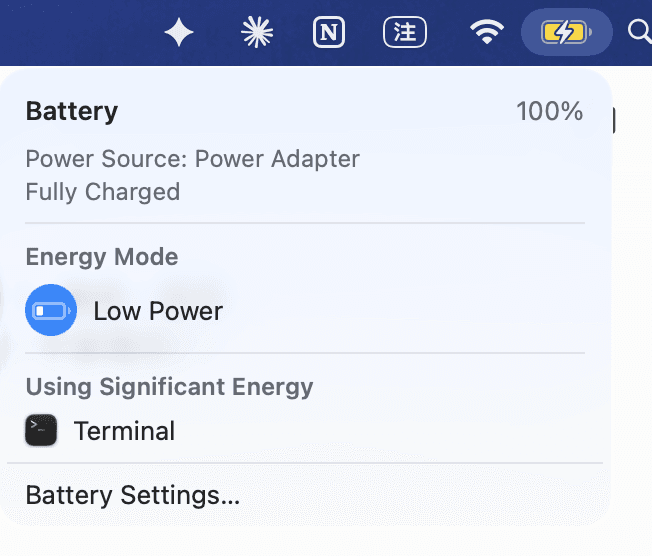This screenshot has height=556, width=652.
Task: Open the Notion menu bar icon
Action: click(328, 32)
